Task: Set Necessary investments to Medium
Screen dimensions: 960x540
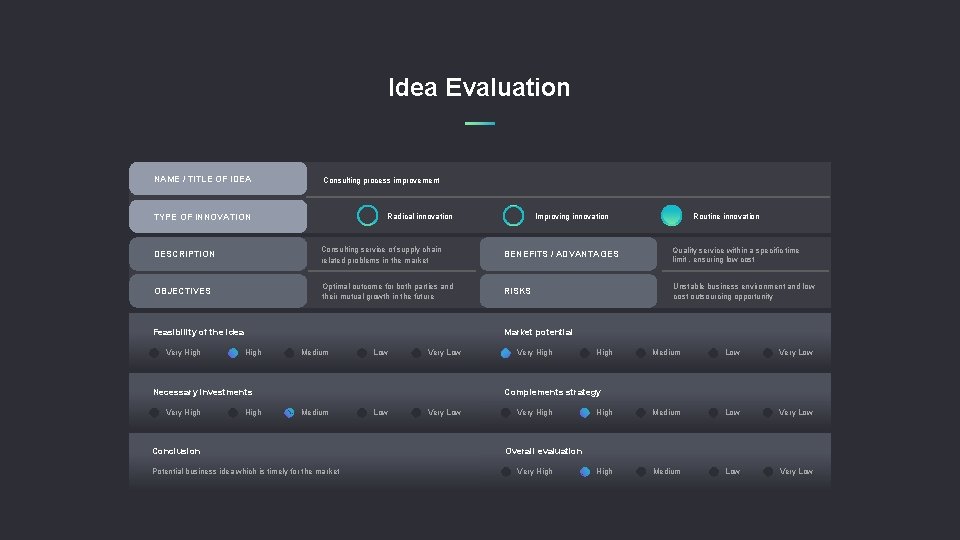Action: [x=289, y=412]
